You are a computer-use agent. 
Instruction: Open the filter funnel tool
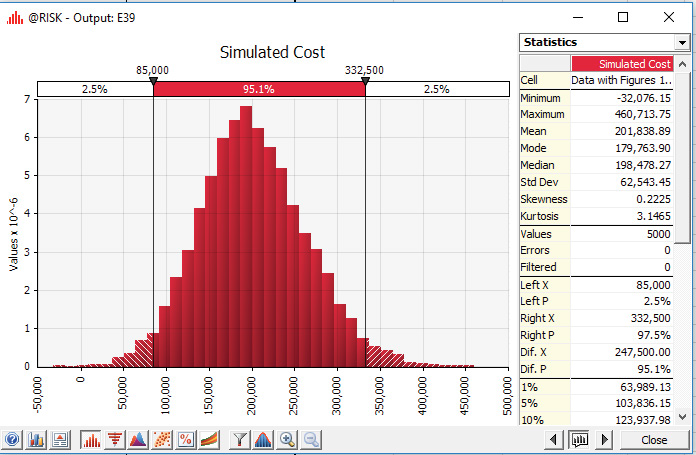click(x=240, y=440)
